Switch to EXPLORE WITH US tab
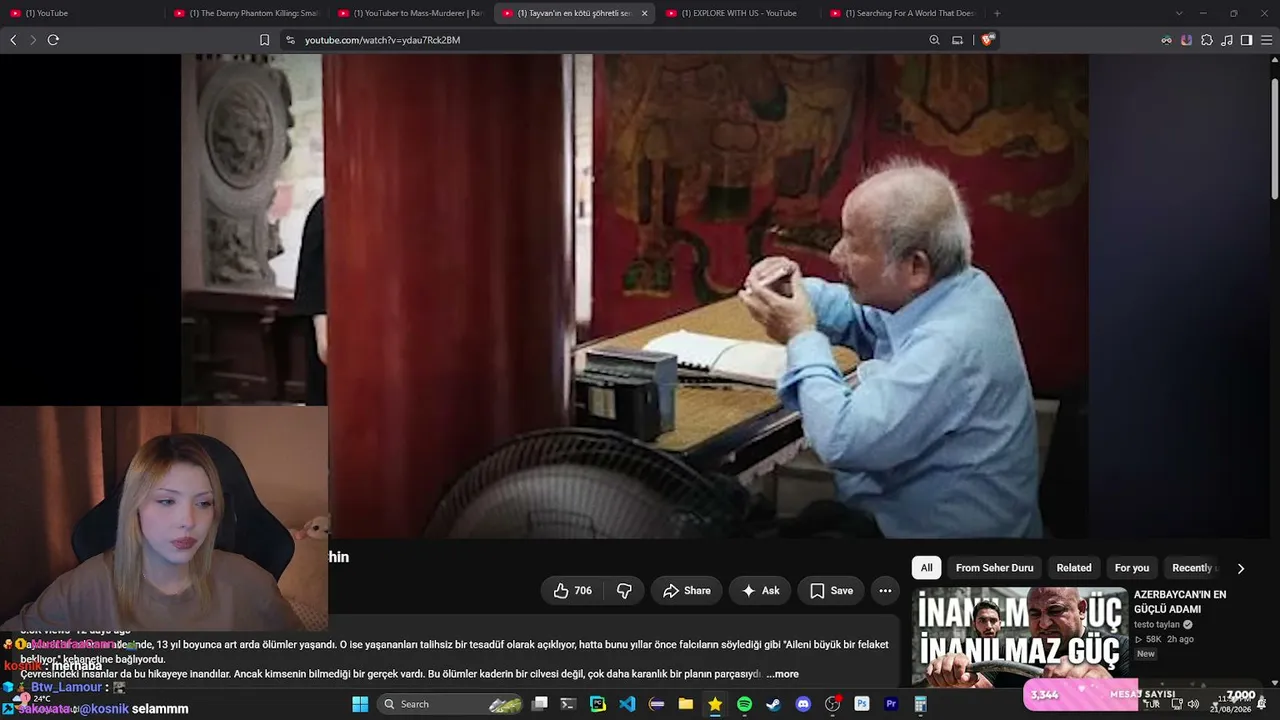 tap(738, 13)
